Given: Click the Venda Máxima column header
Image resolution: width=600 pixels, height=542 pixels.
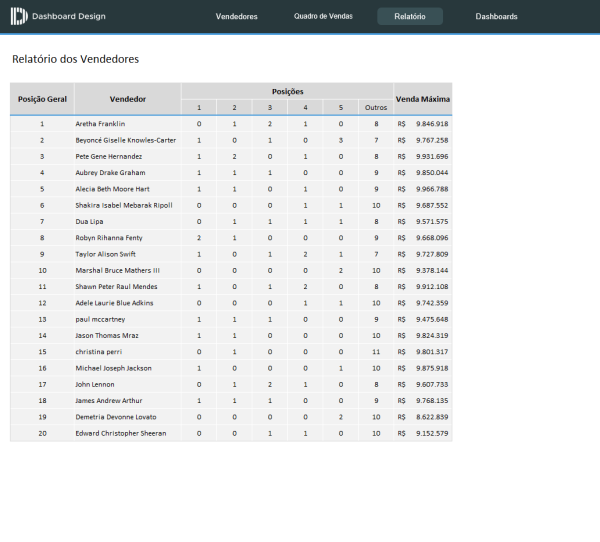Looking at the screenshot, I should point(423,99).
